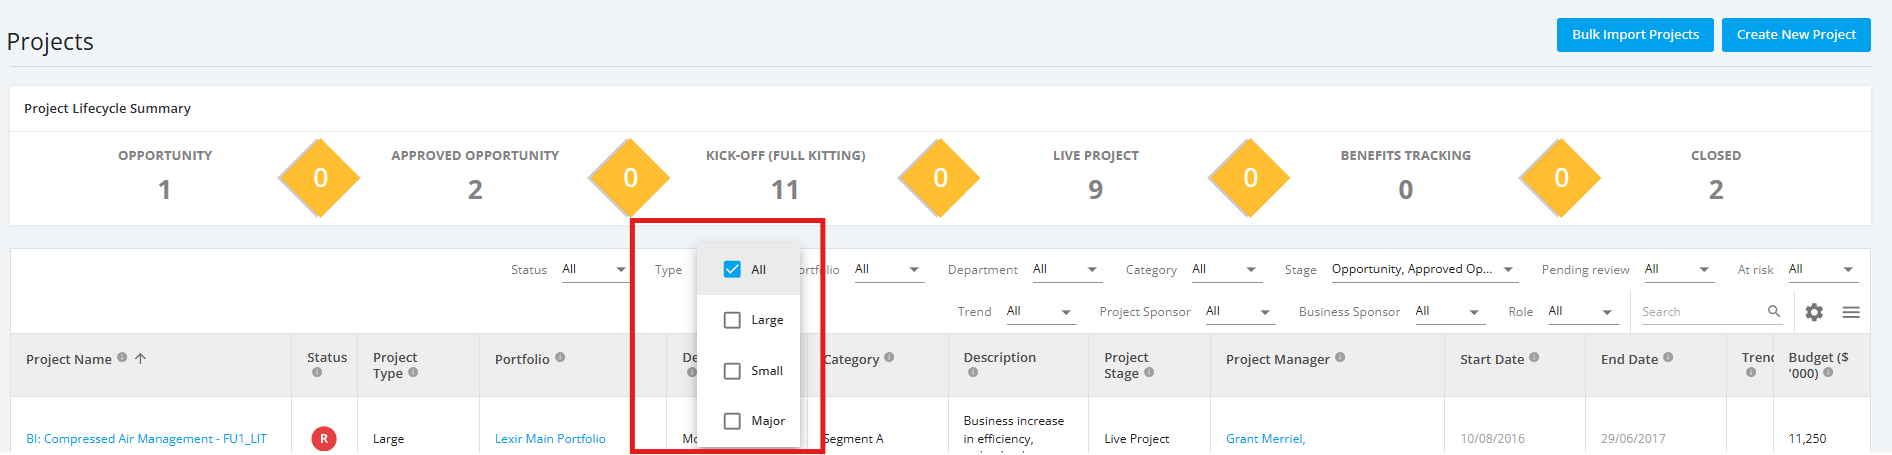Click the Project Lifecycle Summary heading
This screenshot has height=455, width=1892.
(x=107, y=108)
